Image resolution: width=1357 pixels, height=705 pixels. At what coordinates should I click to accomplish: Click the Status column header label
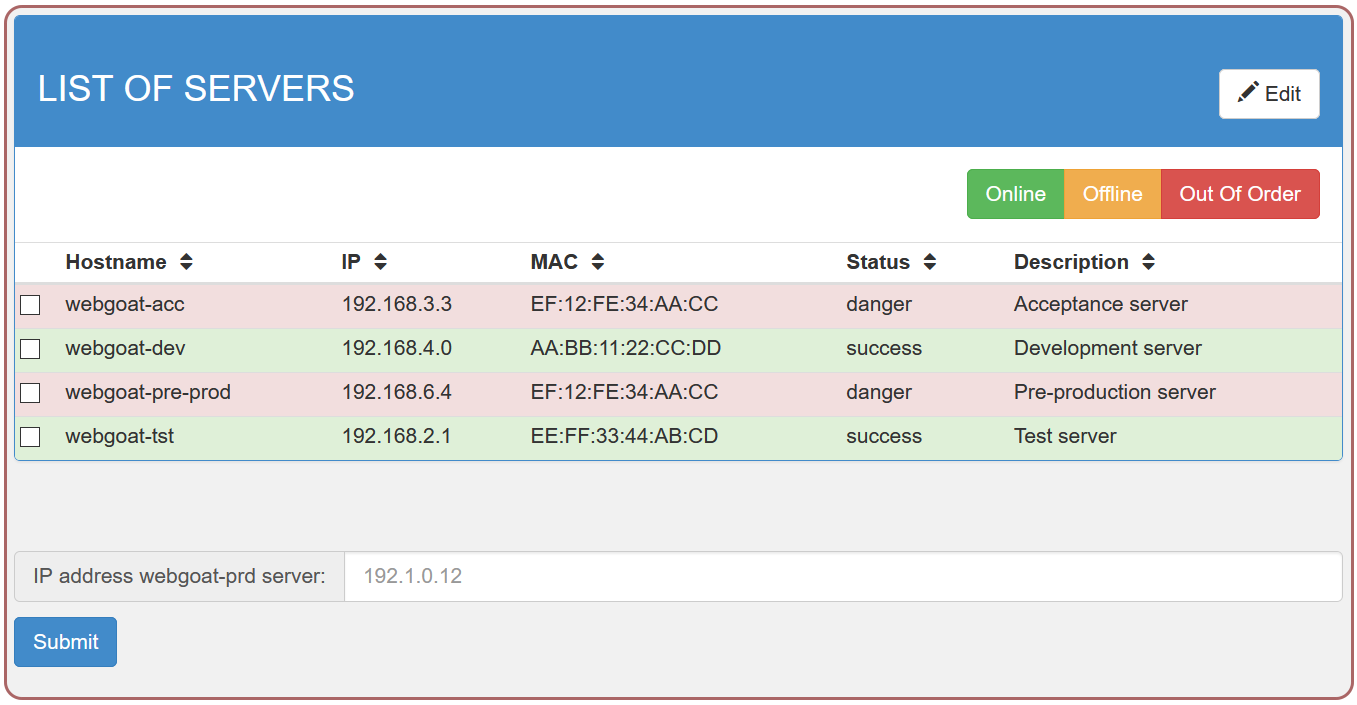pos(878,262)
